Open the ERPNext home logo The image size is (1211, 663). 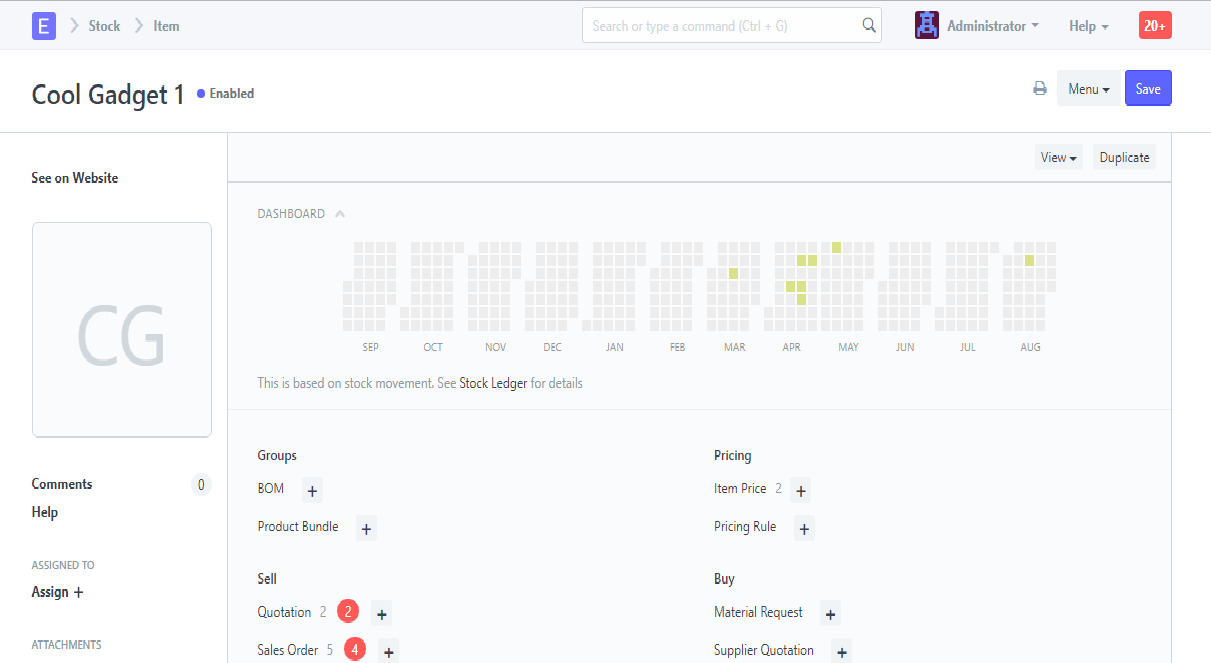click(43, 26)
